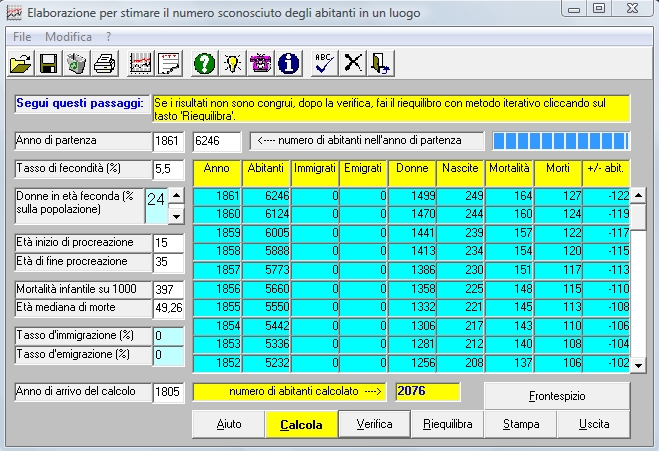
Task: Click the open folder toolbar icon
Action: click(x=20, y=63)
